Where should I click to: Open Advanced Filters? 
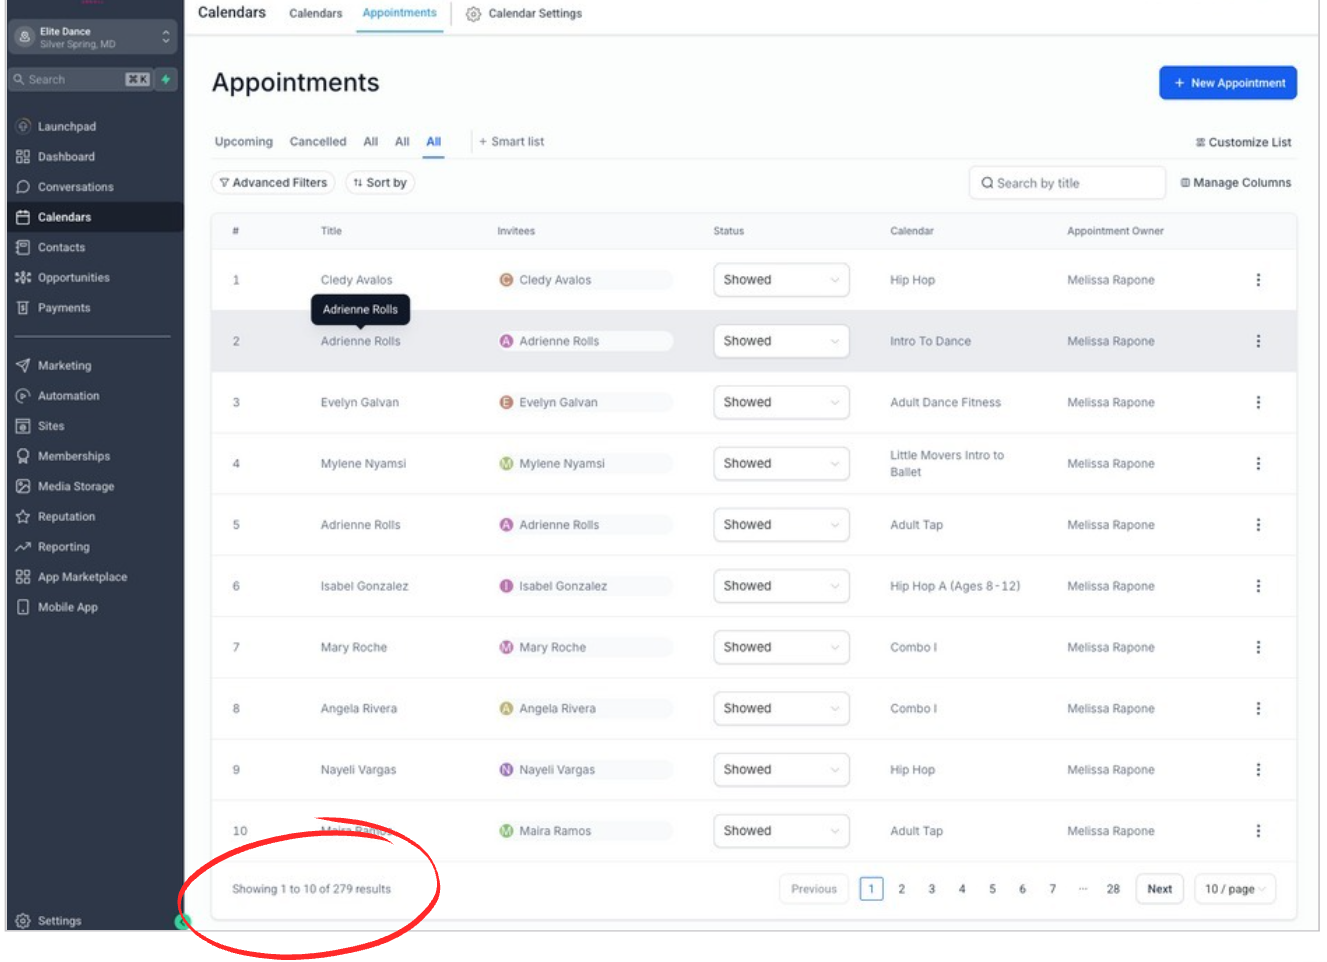pyautogui.click(x=273, y=183)
